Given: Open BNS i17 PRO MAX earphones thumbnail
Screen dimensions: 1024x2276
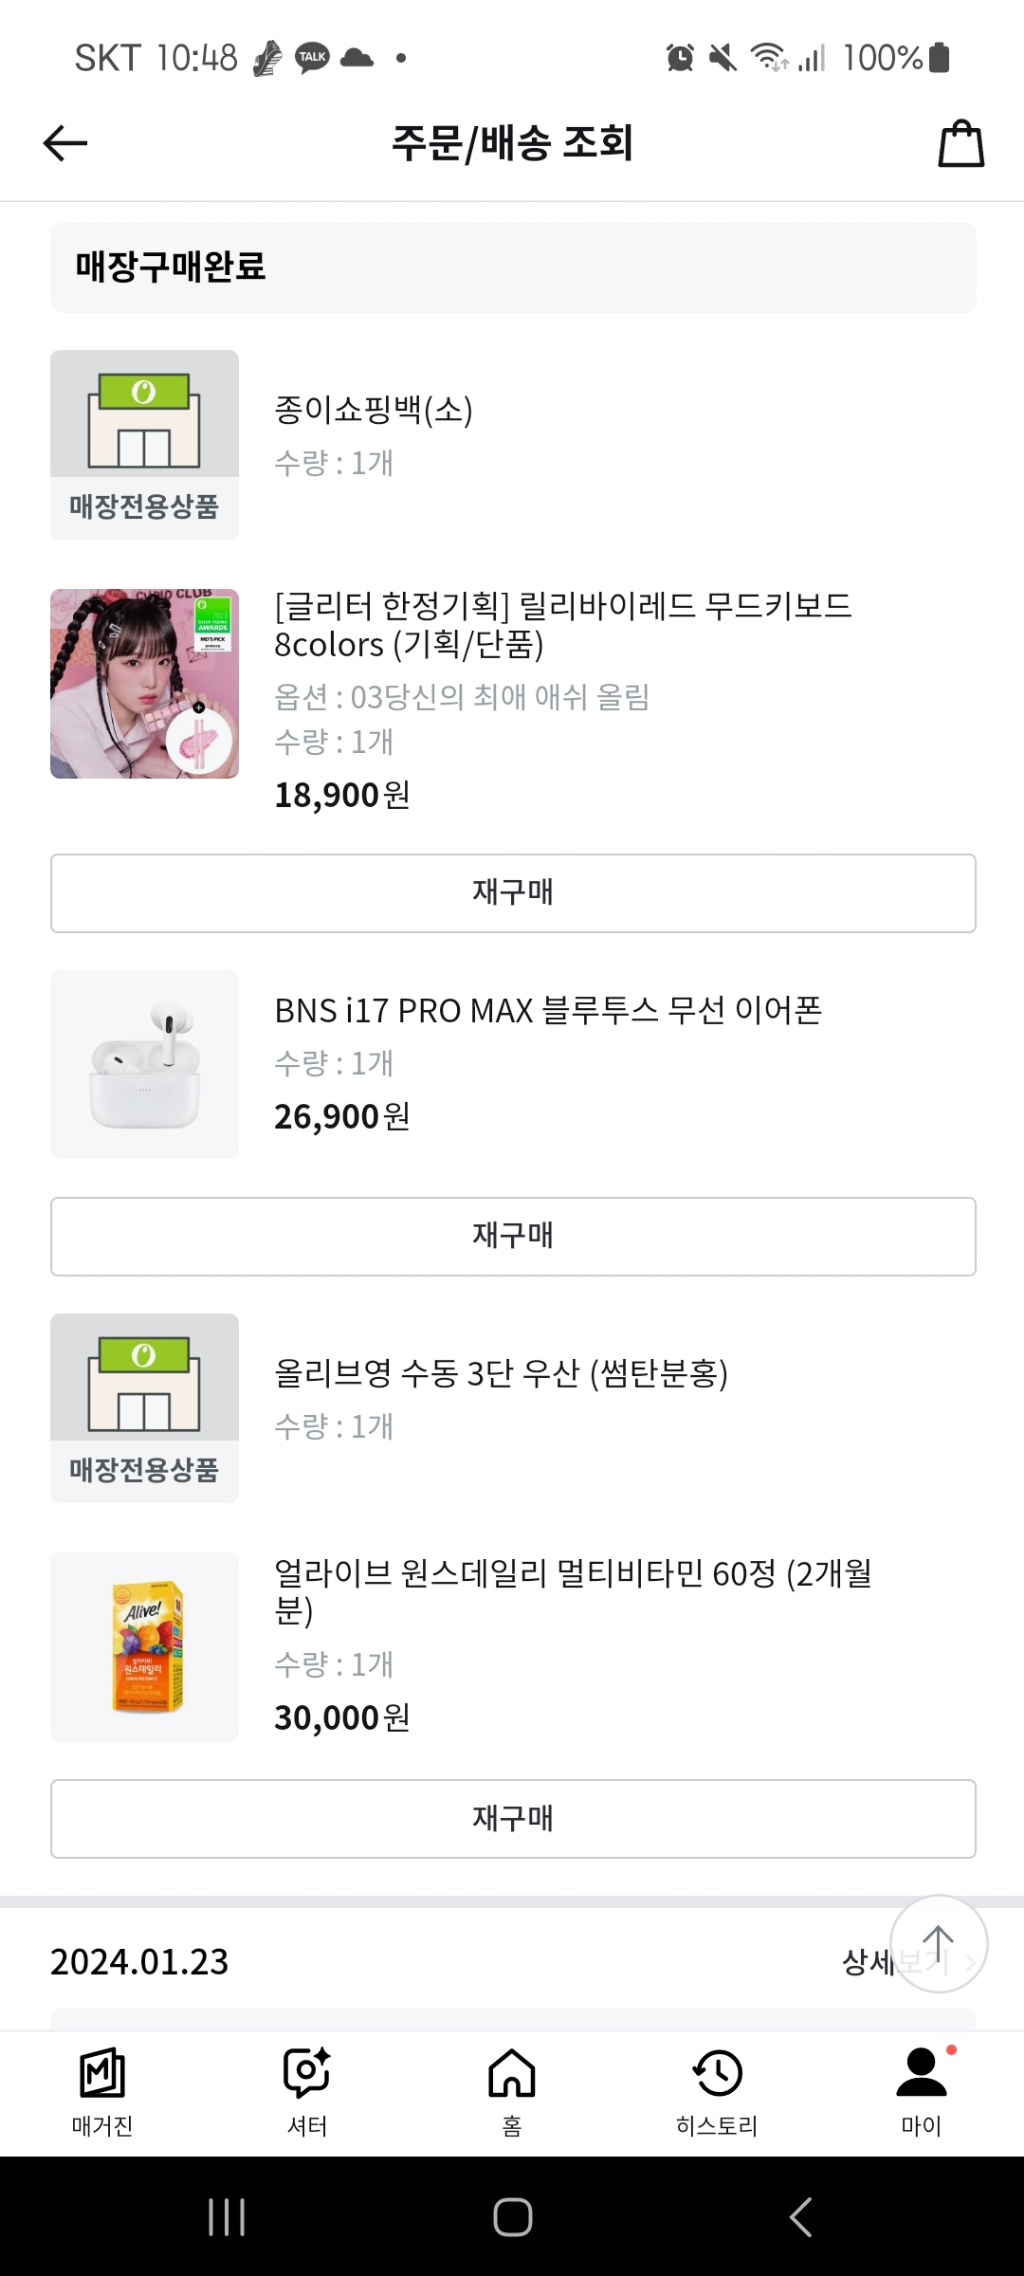Looking at the screenshot, I should [145, 1064].
